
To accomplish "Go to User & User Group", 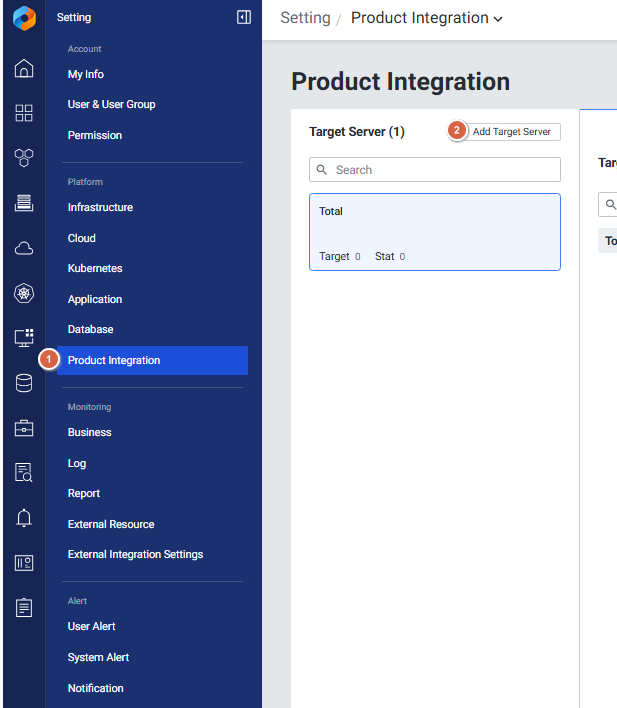I will click(x=111, y=104).
